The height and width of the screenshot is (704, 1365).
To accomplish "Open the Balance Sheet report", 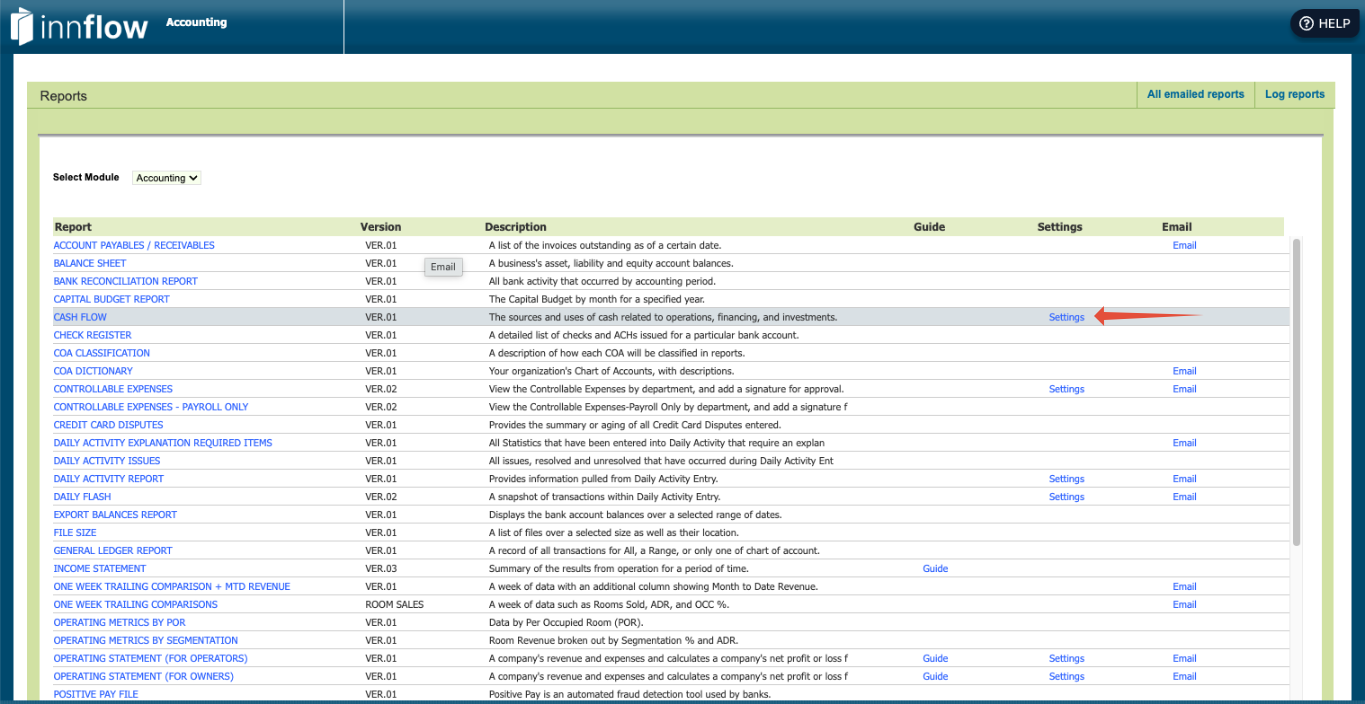I will pos(90,263).
